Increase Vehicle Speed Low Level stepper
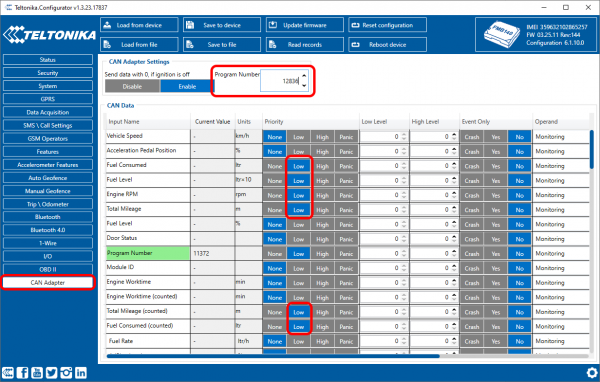 tap(404, 134)
